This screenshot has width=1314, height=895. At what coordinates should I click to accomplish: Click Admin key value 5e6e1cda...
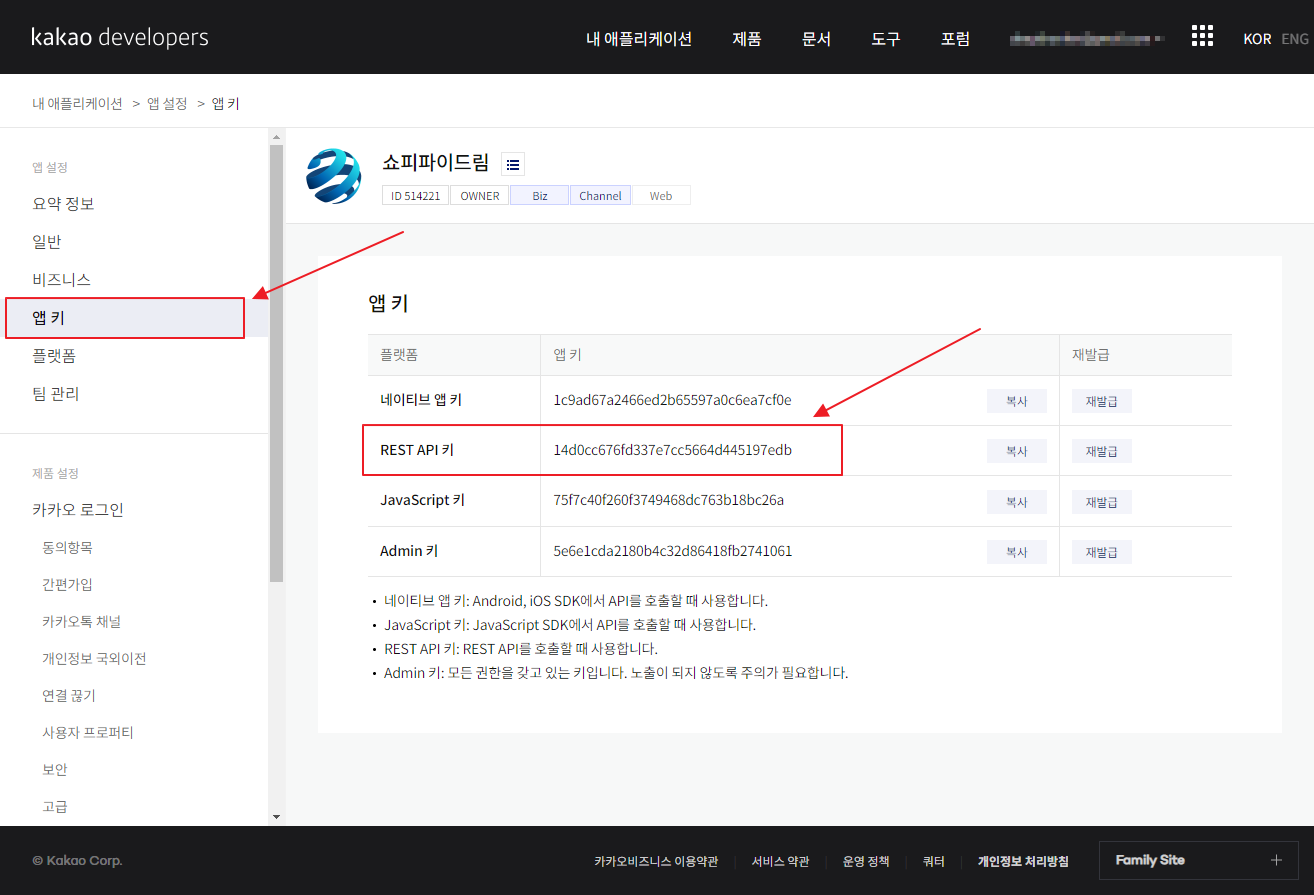[x=673, y=551]
